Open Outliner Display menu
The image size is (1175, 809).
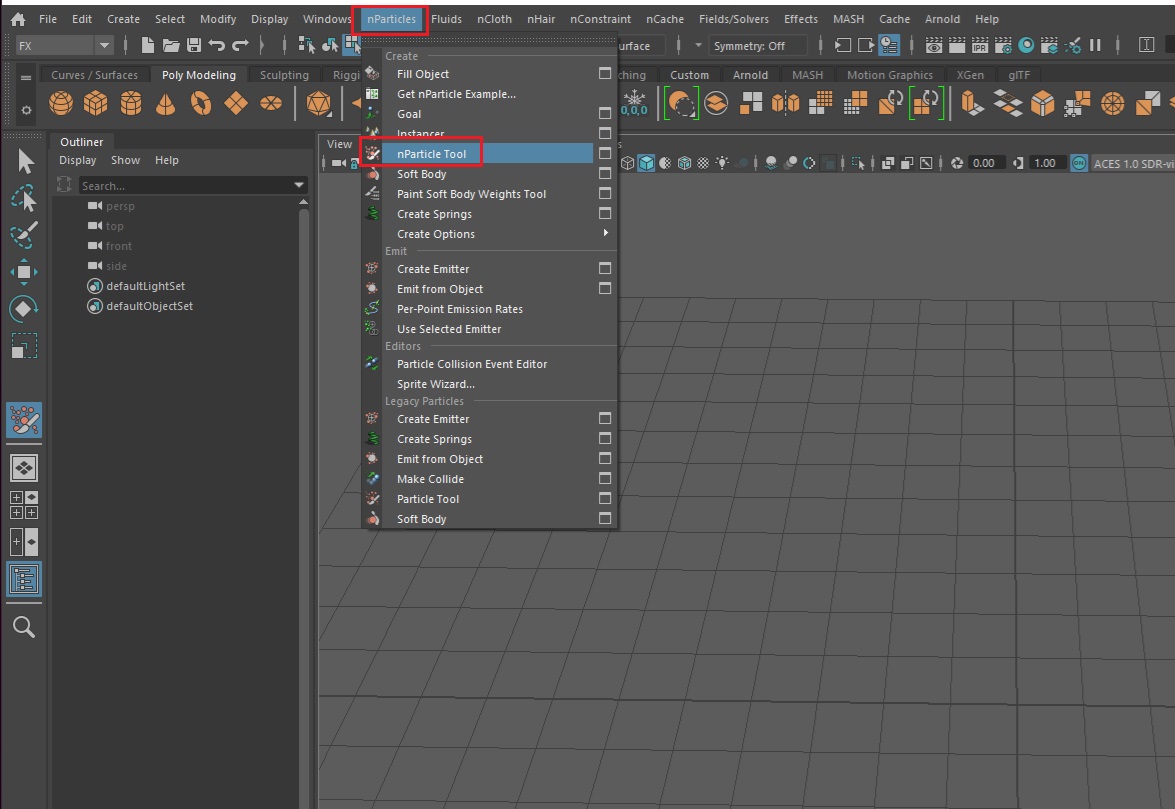(x=77, y=160)
